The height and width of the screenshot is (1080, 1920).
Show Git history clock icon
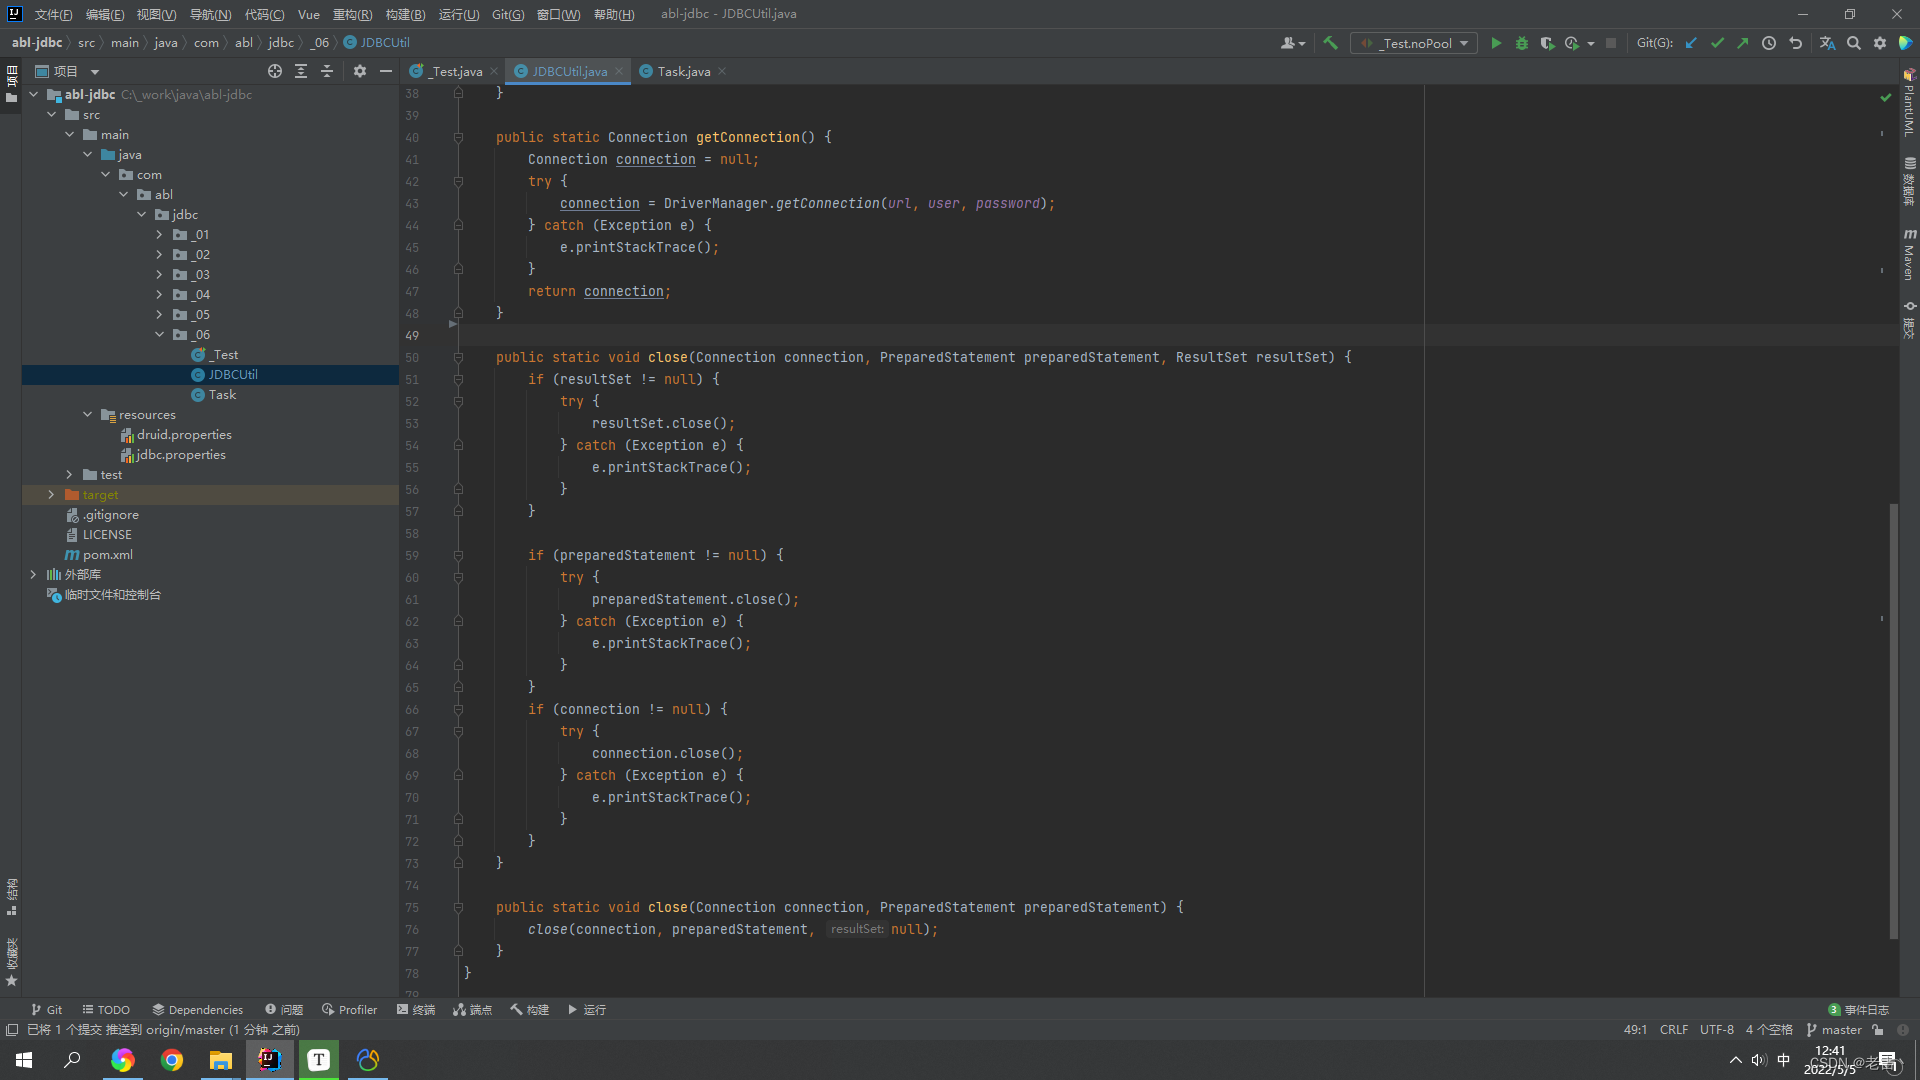tap(1769, 43)
